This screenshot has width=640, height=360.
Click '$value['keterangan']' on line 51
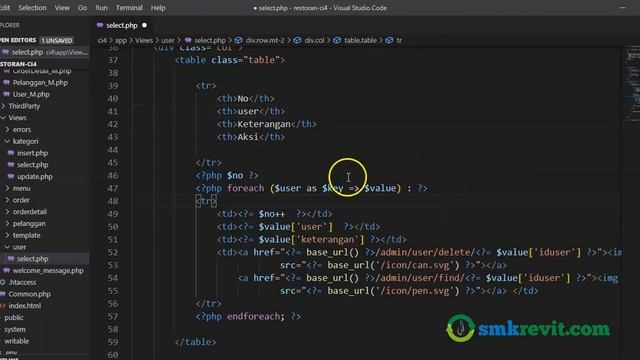click(311, 240)
